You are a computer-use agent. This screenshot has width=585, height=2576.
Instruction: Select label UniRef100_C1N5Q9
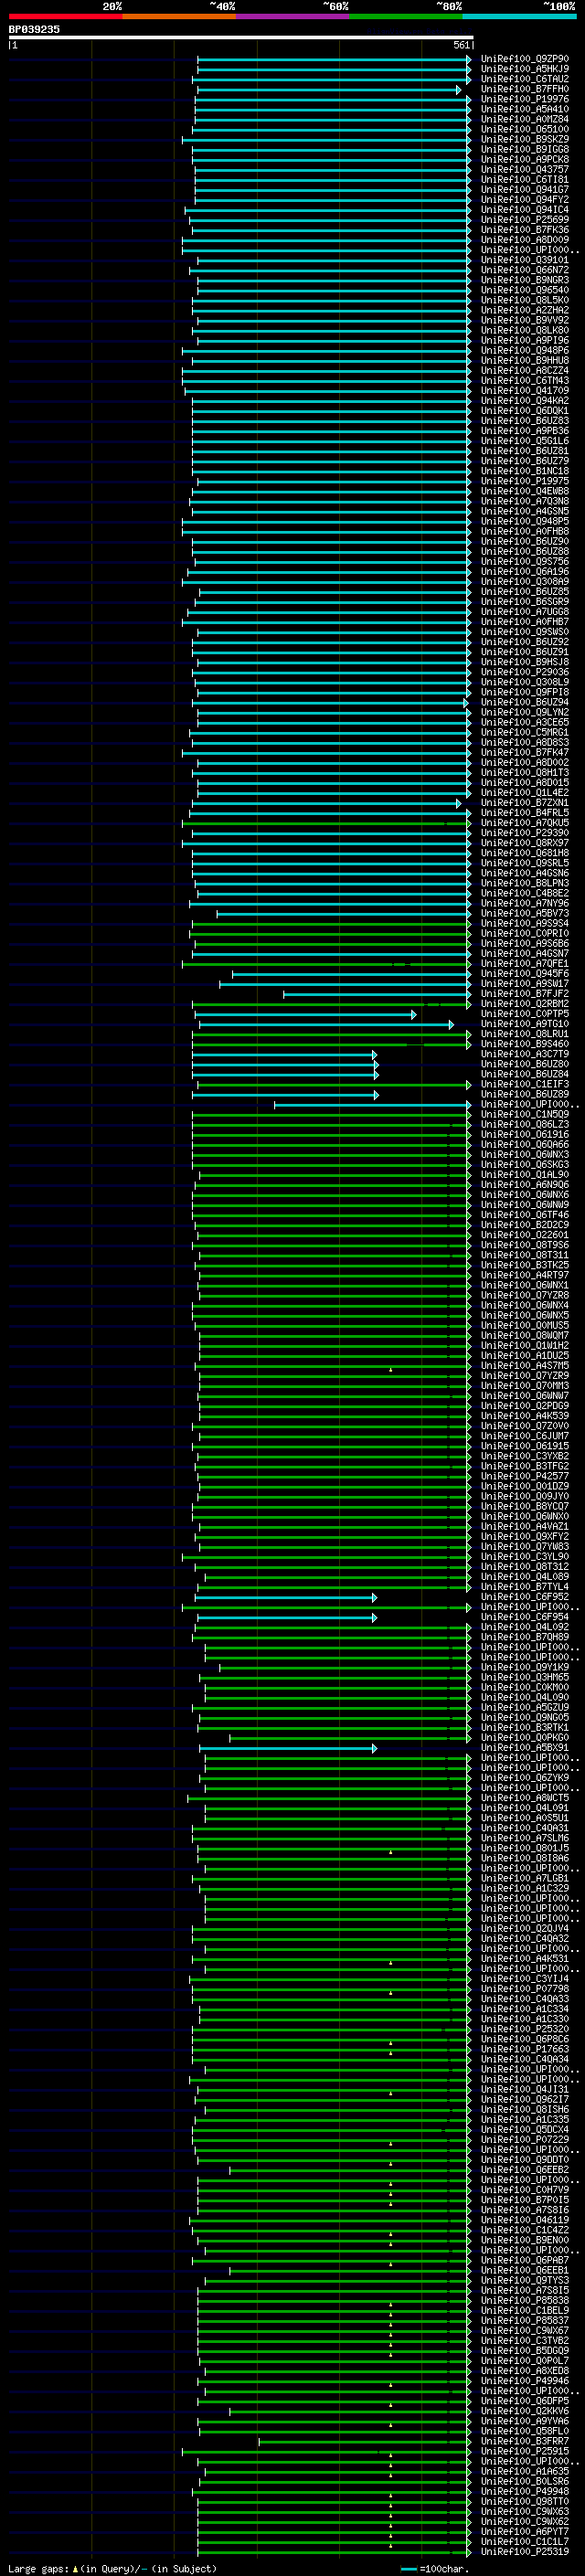pyautogui.click(x=525, y=1114)
